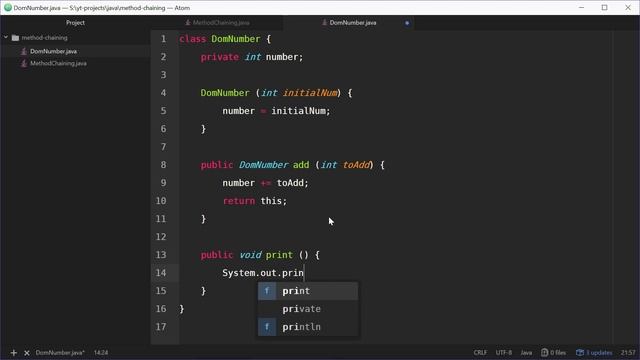Open DomNumber.java in the project tree
Viewport: 640px width, 360px height.
[53, 51]
